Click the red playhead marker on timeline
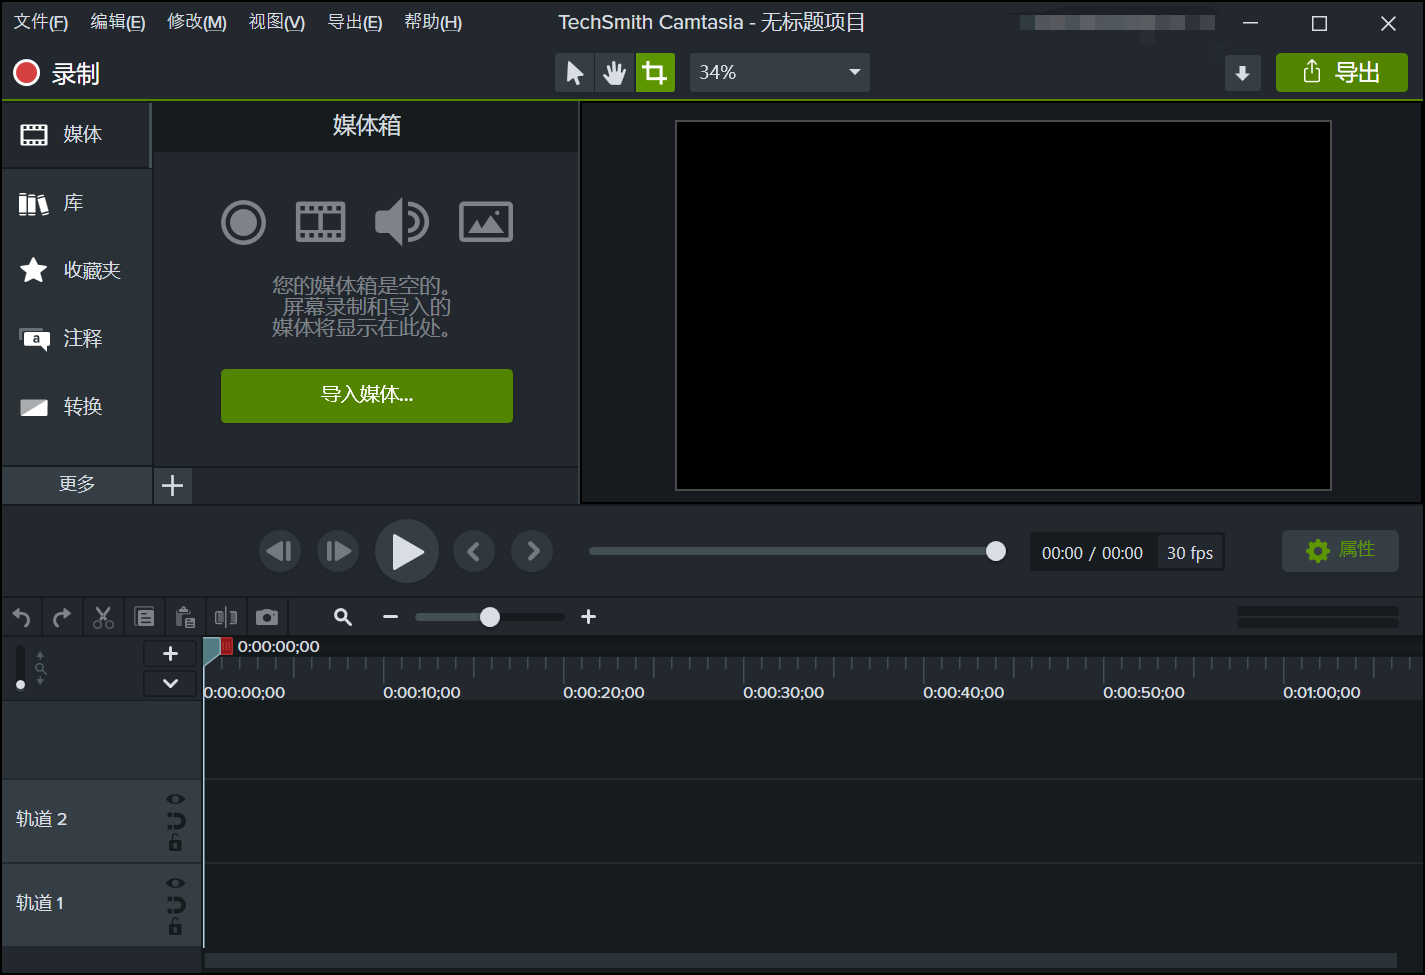This screenshot has height=975, width=1425. pos(227,647)
